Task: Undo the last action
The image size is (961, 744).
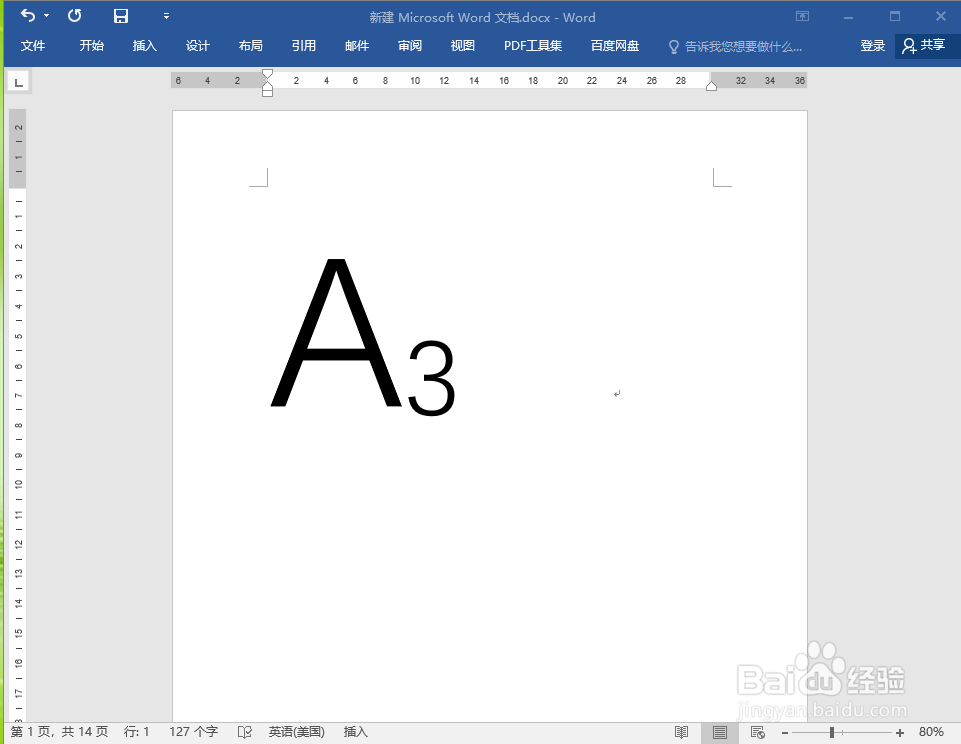Action: click(28, 15)
